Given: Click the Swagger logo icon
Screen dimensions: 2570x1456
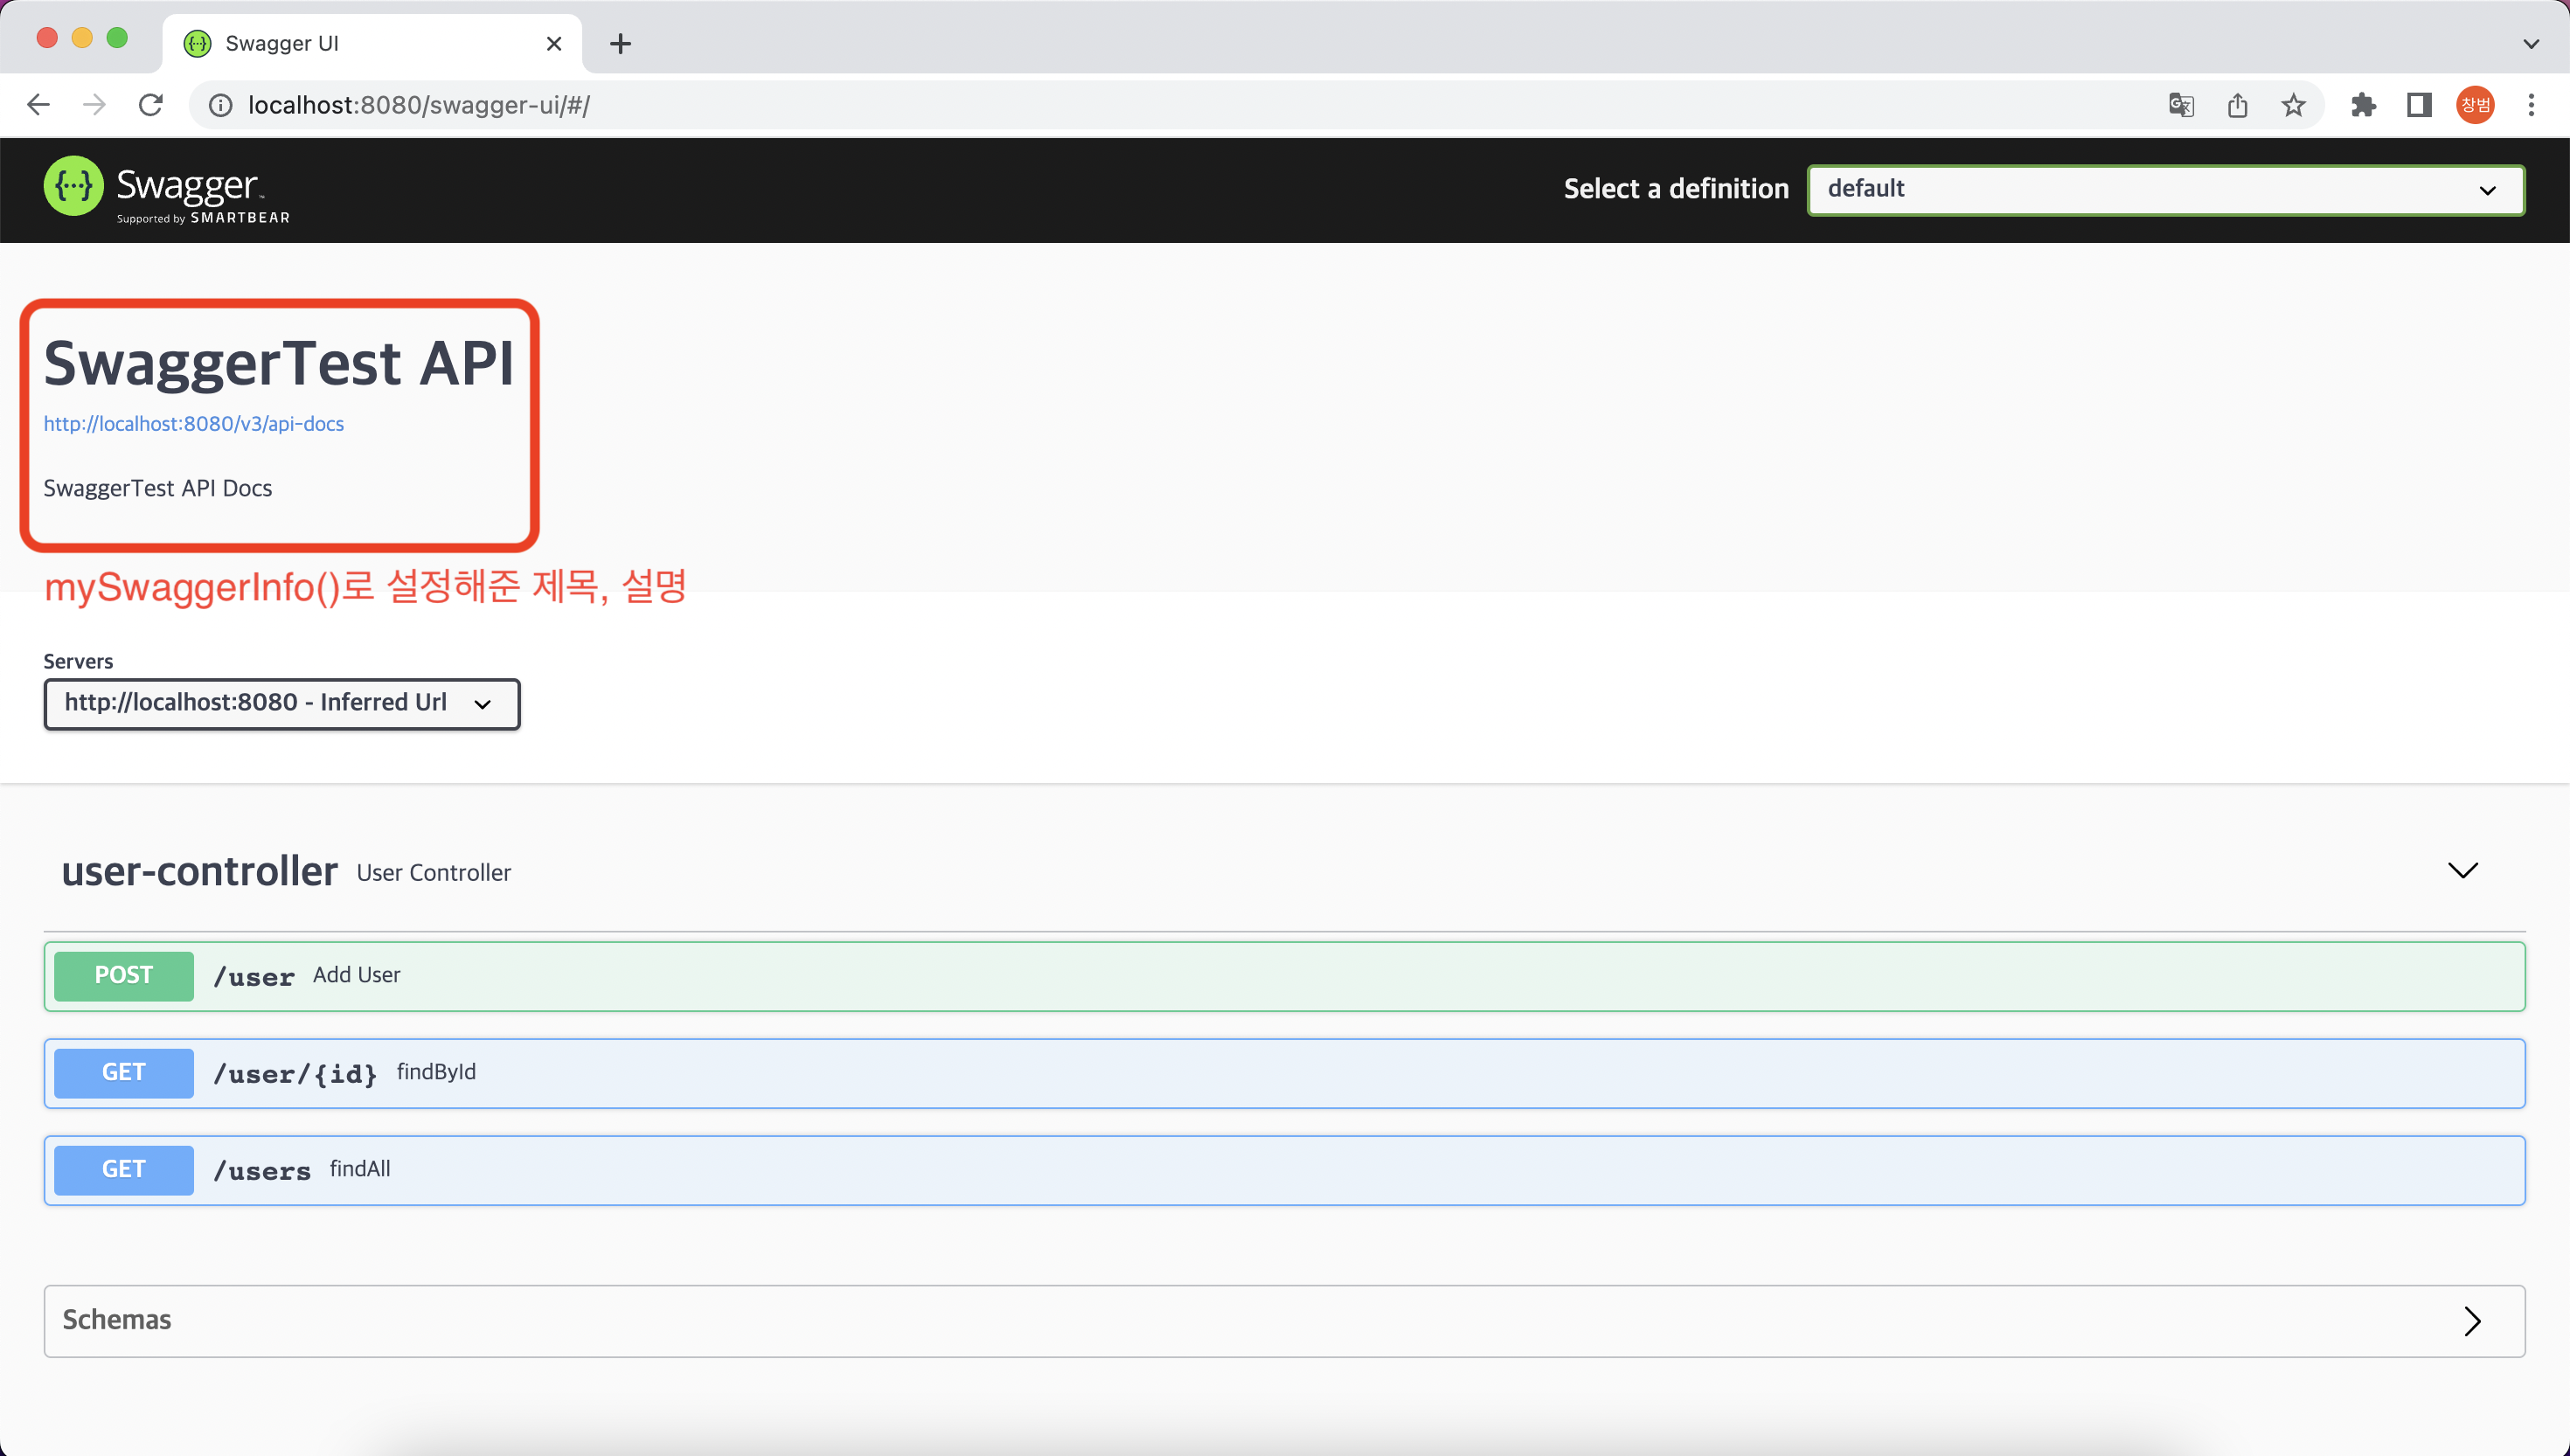Looking at the screenshot, I should 73,187.
